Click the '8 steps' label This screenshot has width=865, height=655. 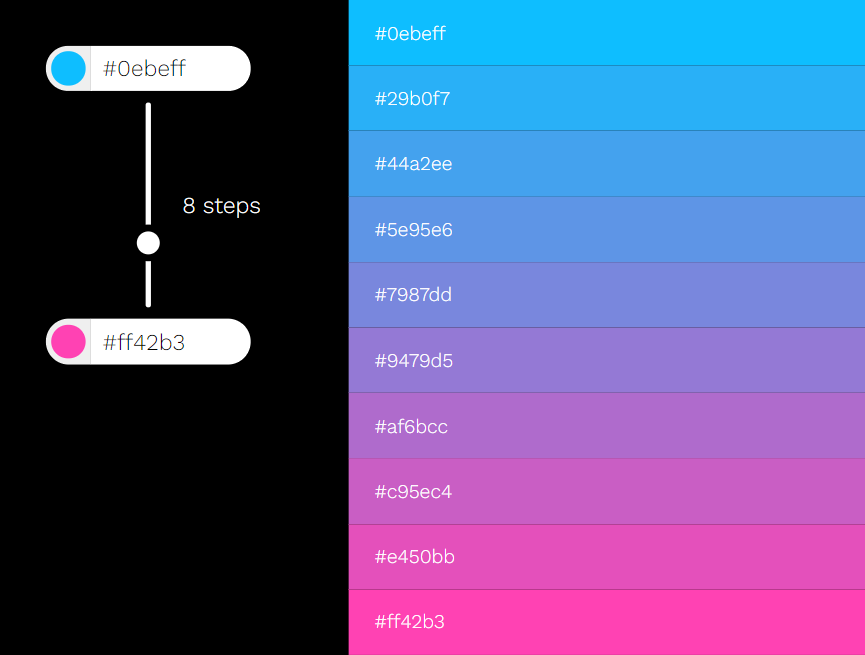click(x=221, y=206)
